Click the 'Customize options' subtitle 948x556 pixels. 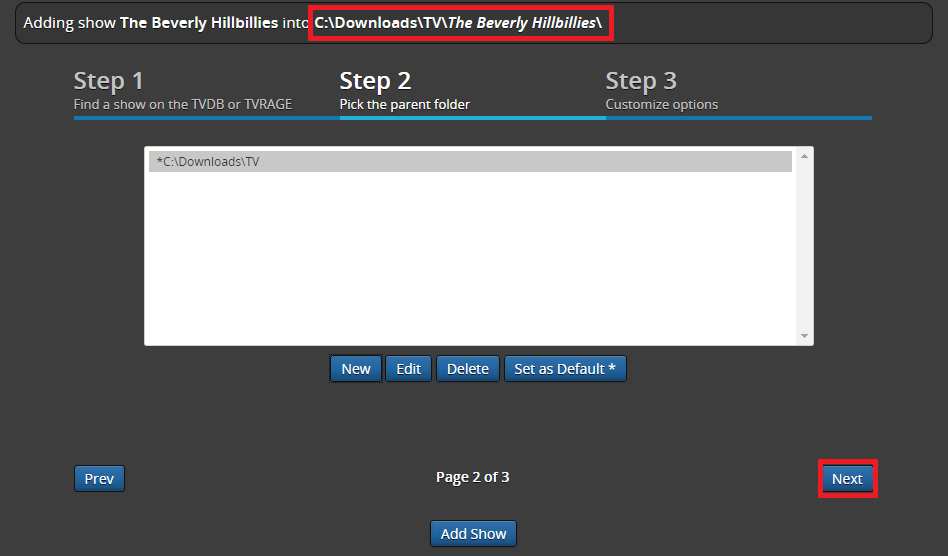point(661,104)
